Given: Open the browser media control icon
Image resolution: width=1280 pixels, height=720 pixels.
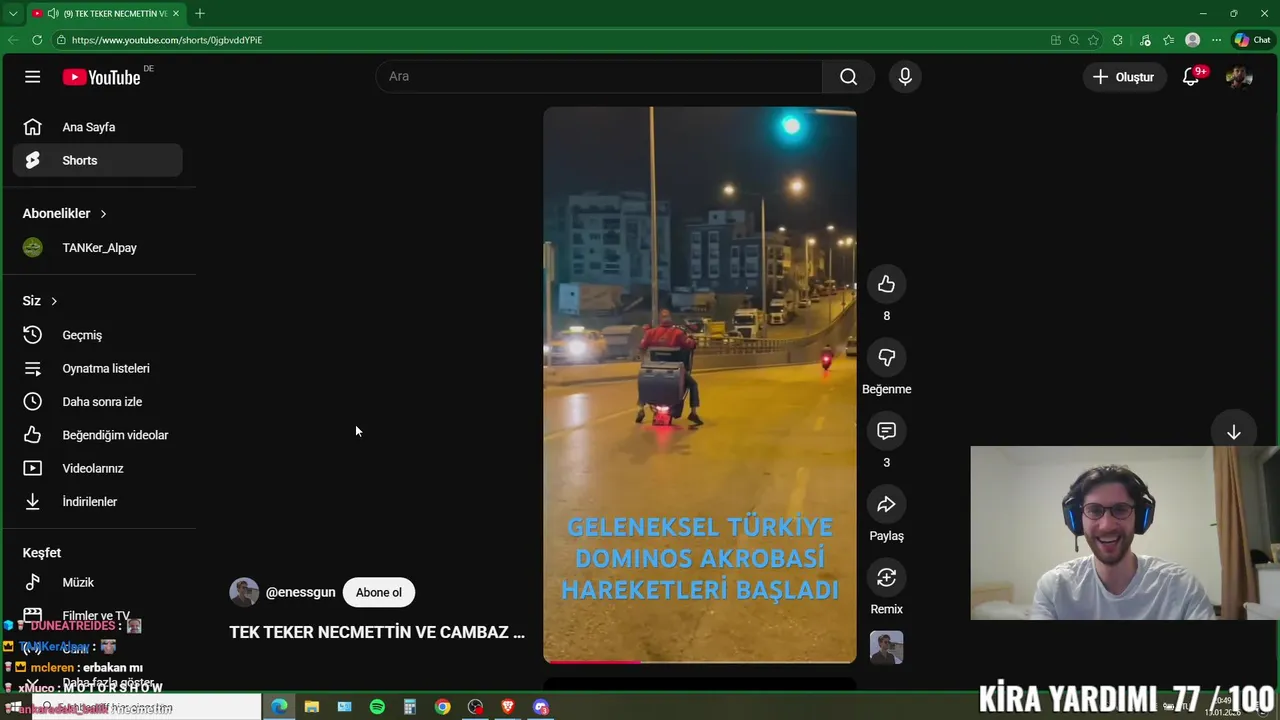Looking at the screenshot, I should (x=1145, y=40).
